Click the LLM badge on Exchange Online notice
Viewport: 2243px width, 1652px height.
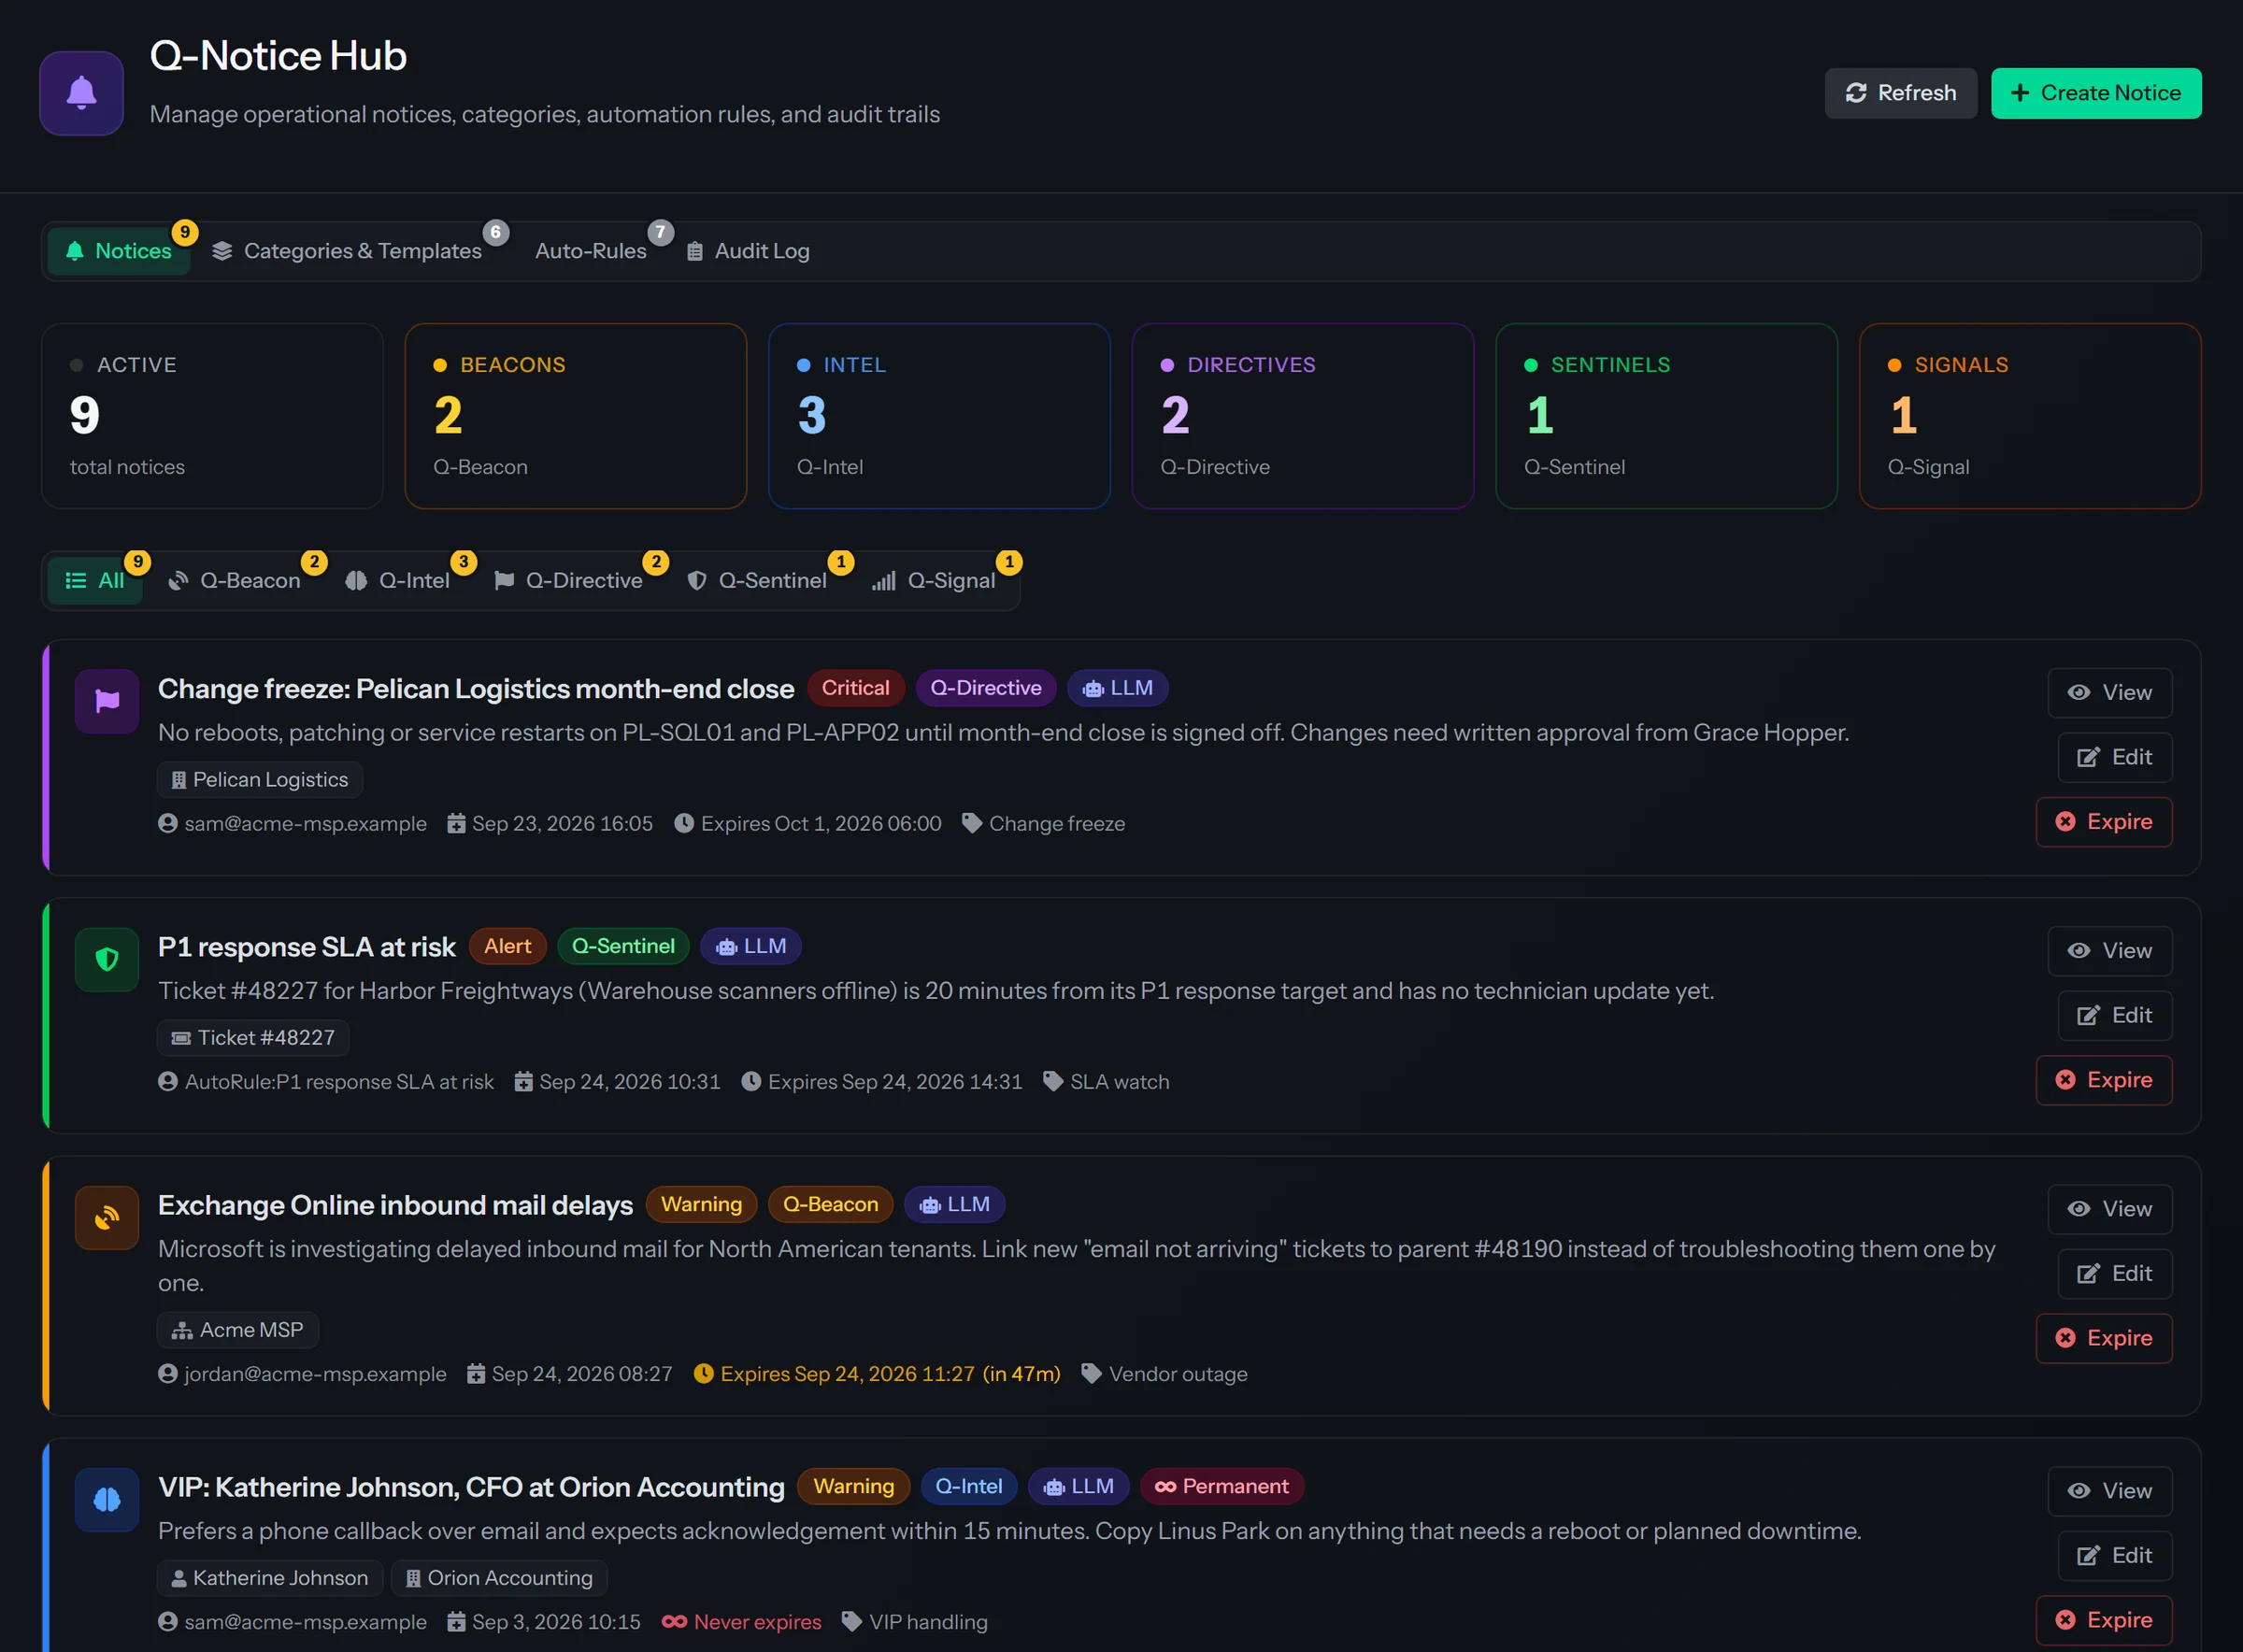[x=954, y=1204]
